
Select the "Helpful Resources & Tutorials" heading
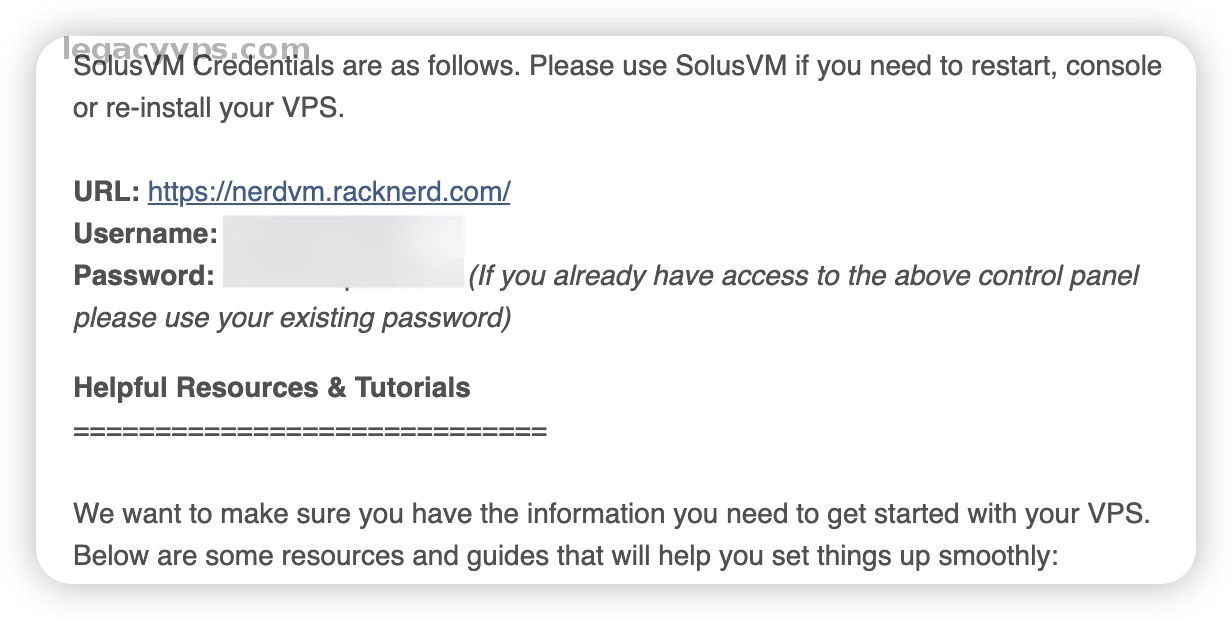pos(272,387)
